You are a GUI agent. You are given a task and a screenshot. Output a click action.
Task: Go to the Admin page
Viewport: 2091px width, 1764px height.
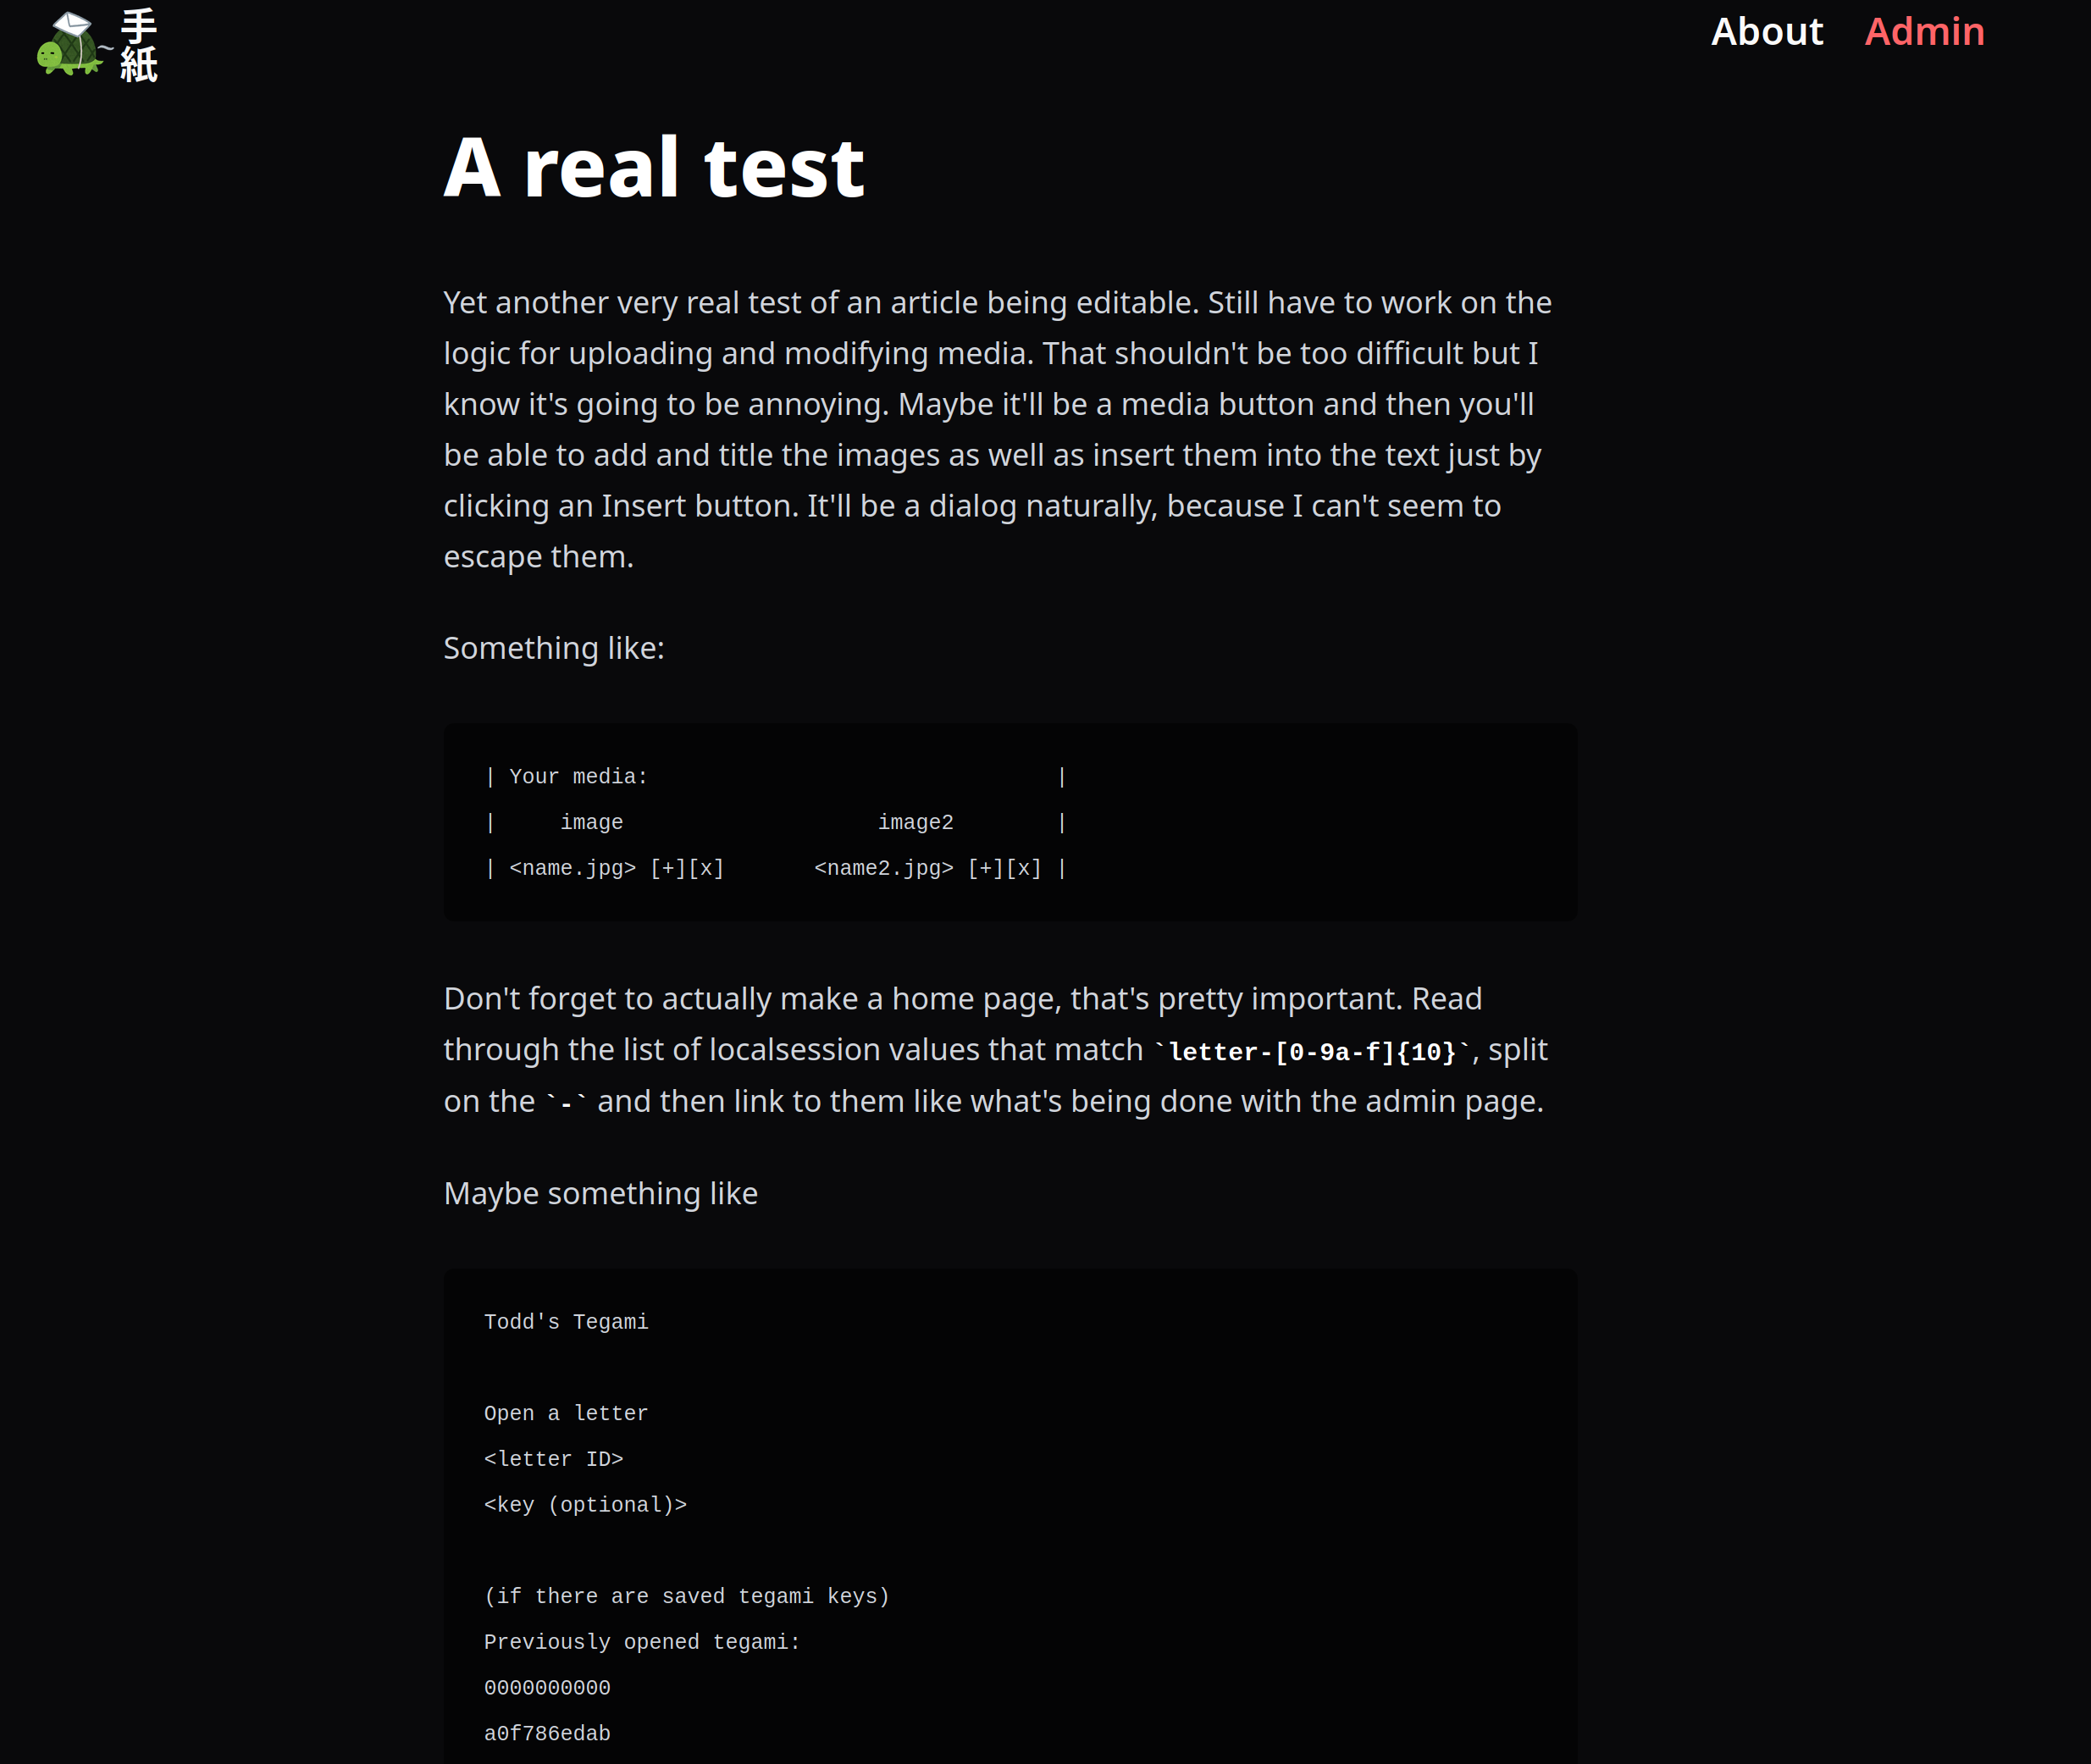click(x=1924, y=32)
